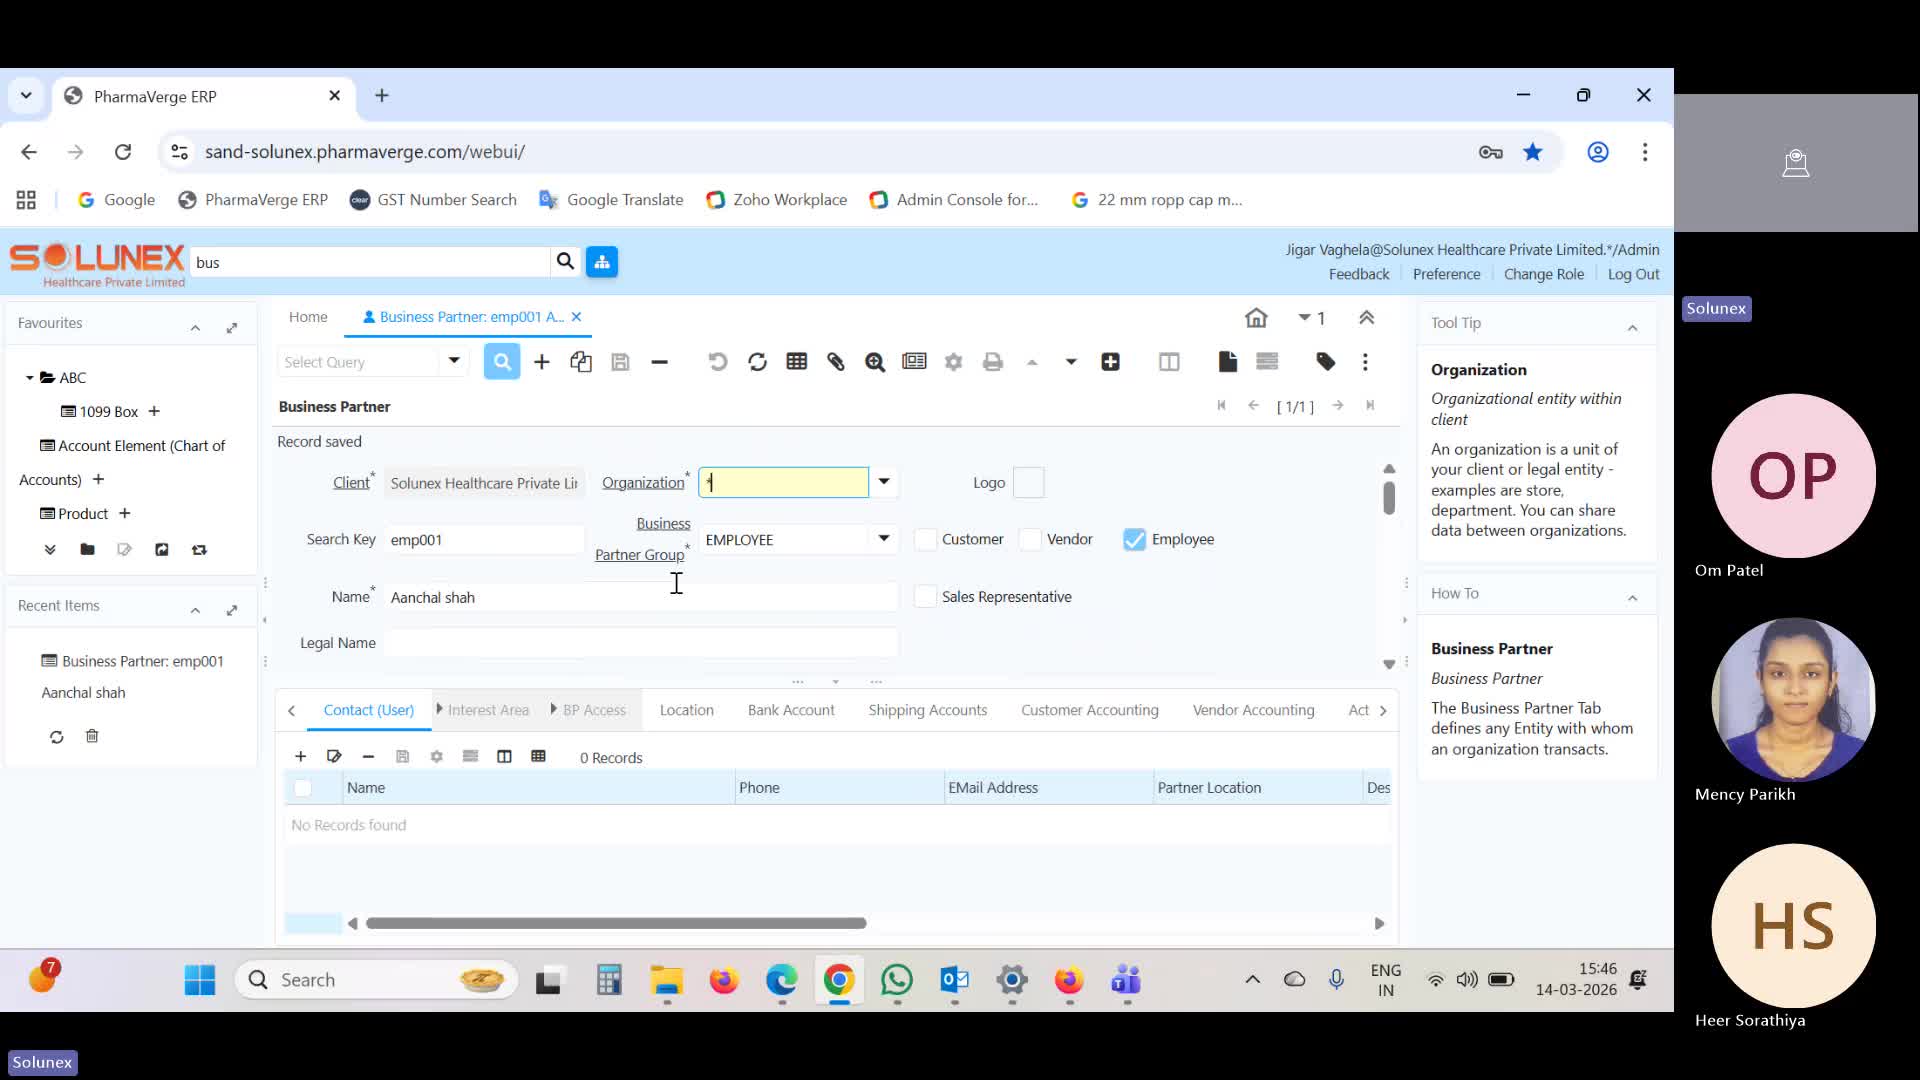Viewport: 1920px width, 1080px height.
Task: Launch WhatsApp from the taskbar
Action: [x=896, y=981]
